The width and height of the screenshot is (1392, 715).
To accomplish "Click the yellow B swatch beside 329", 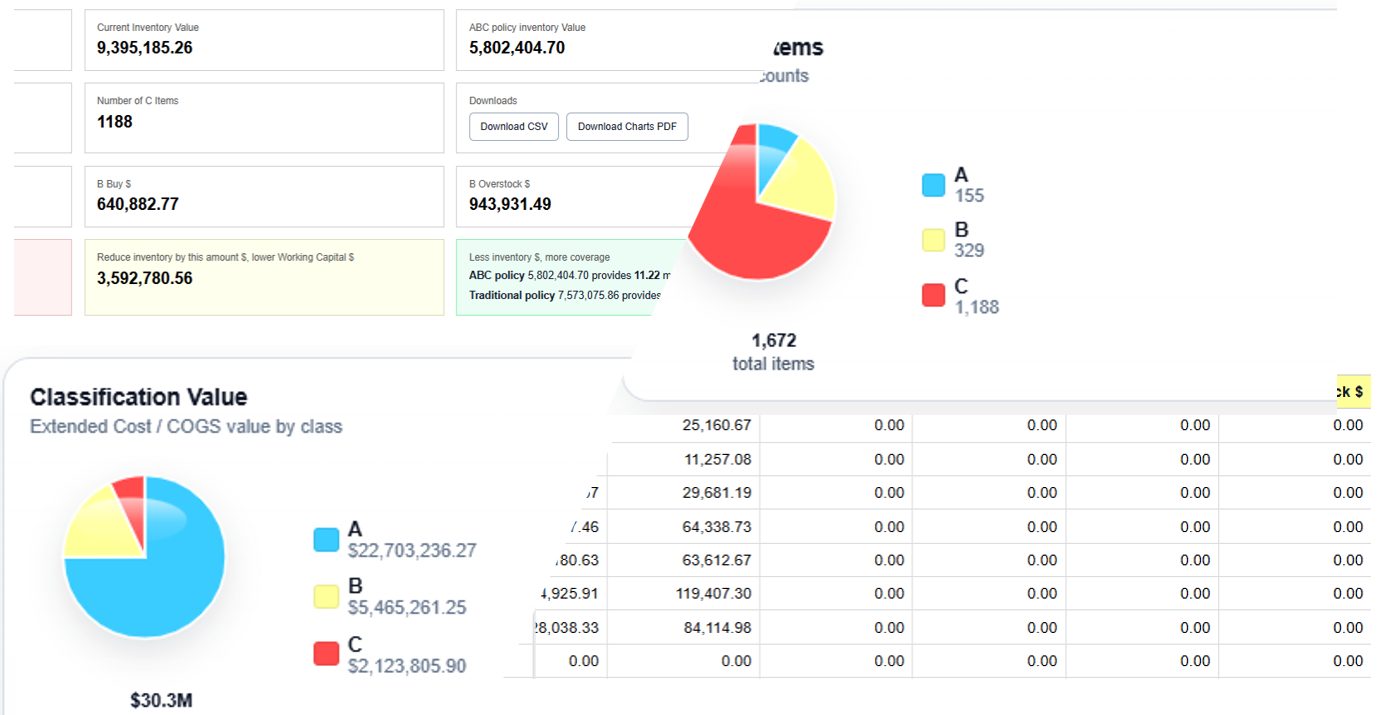I will (933, 240).
